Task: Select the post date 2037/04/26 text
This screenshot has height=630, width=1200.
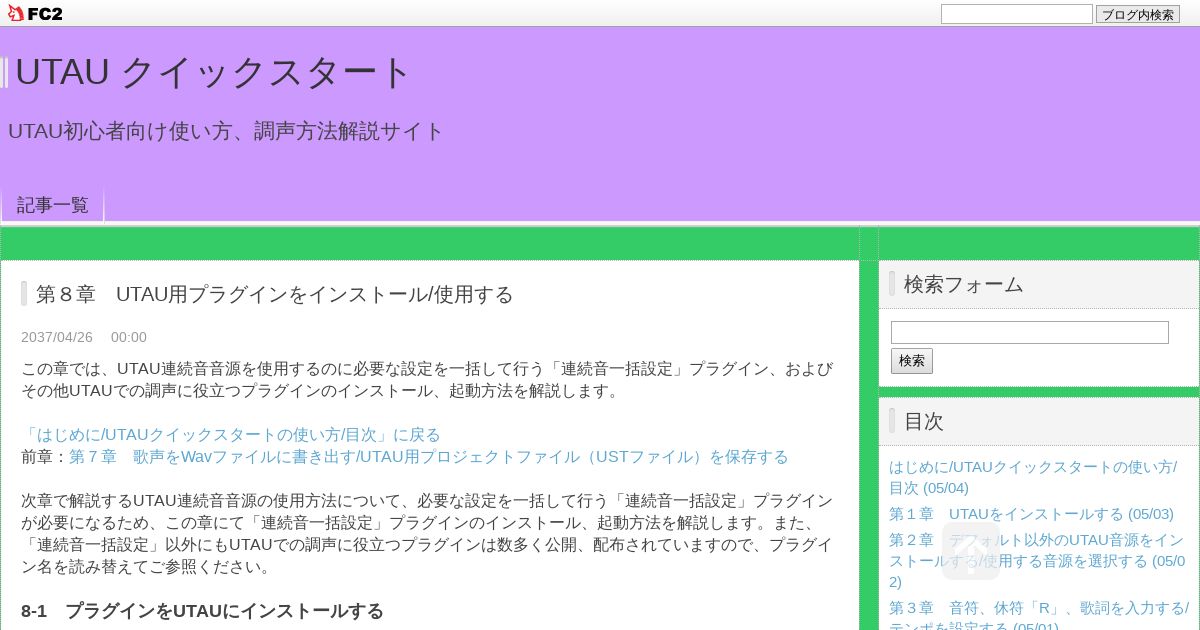Action: pyautogui.click(x=57, y=337)
